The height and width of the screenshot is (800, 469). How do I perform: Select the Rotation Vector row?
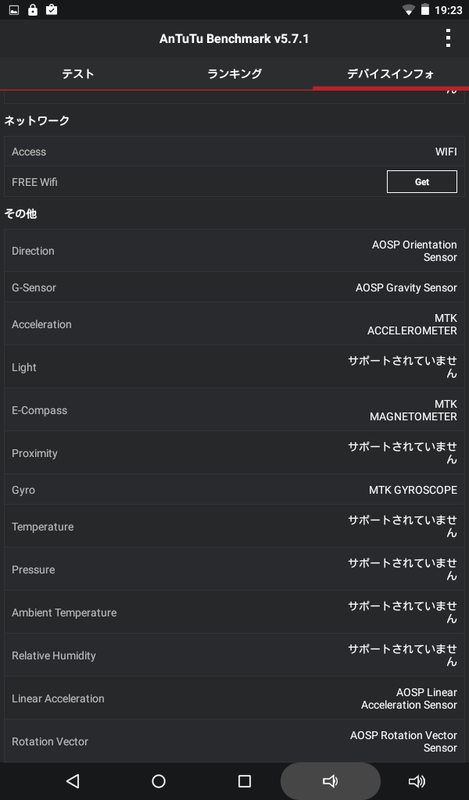(x=234, y=741)
